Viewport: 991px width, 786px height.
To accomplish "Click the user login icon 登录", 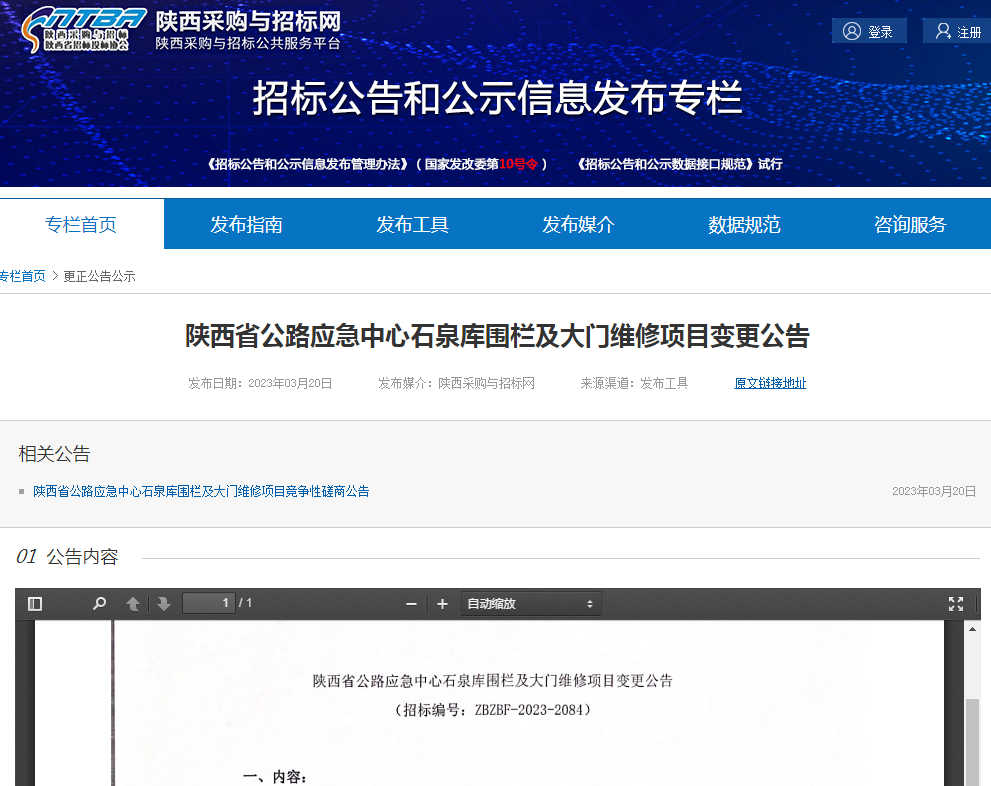I will point(868,31).
